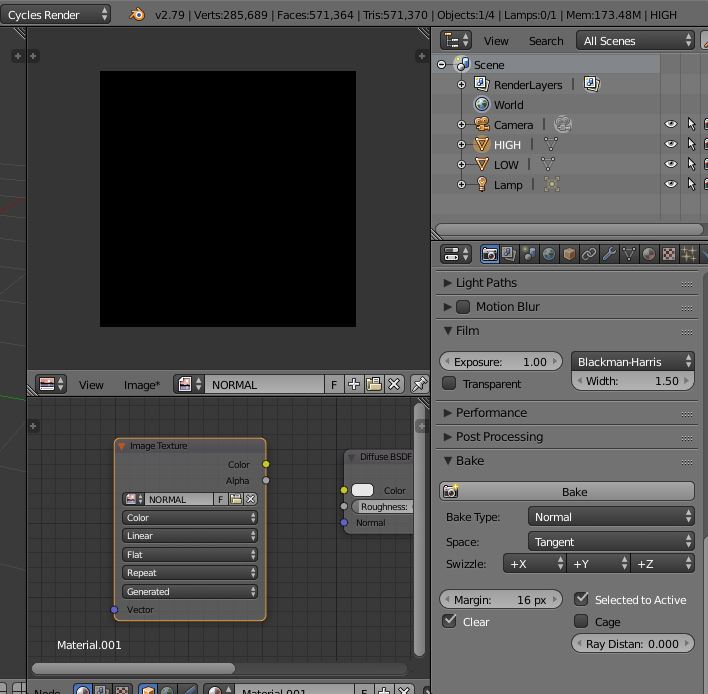This screenshot has height=694, width=708.
Task: Open outliner Search menu
Action: tap(546, 41)
